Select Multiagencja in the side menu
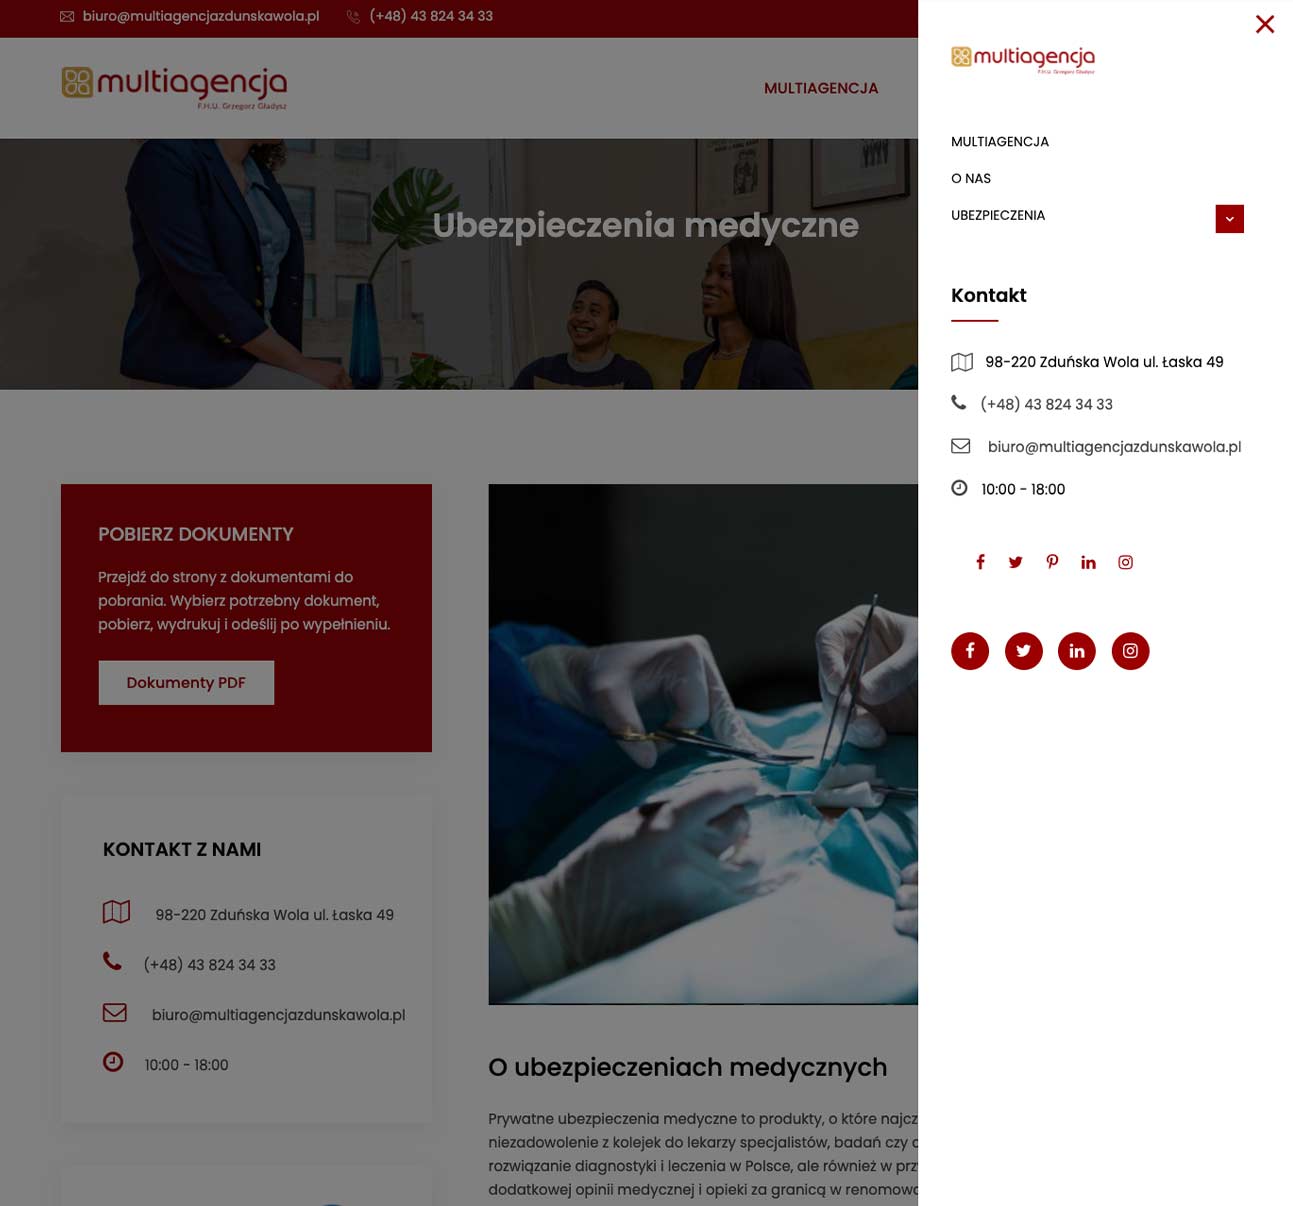 pos(1000,142)
